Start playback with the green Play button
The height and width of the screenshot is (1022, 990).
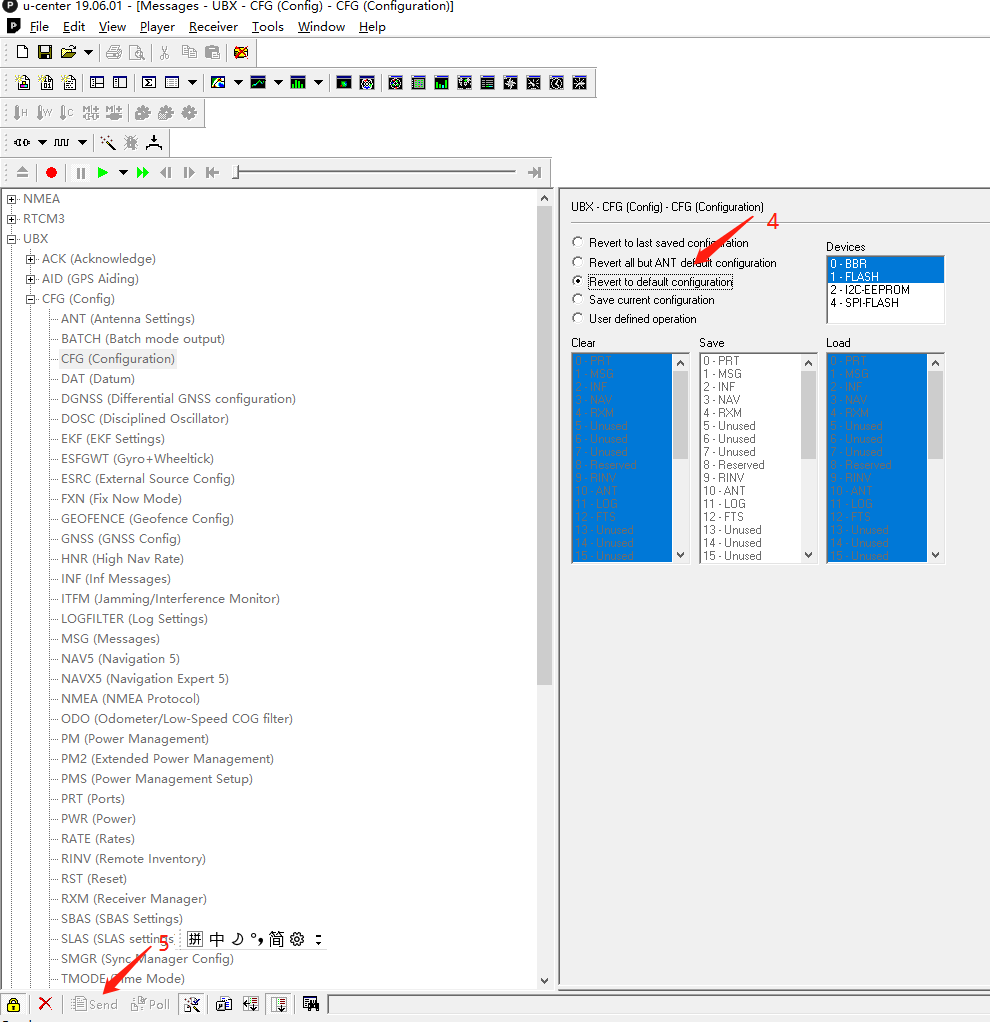click(102, 173)
